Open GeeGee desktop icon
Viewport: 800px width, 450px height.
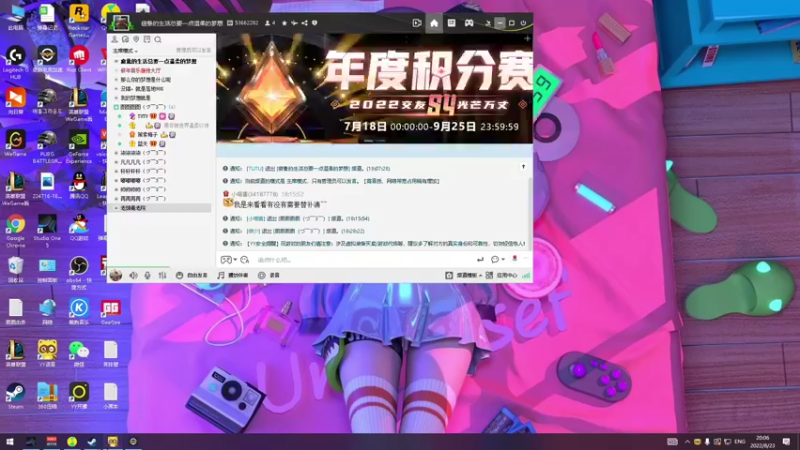[x=110, y=312]
